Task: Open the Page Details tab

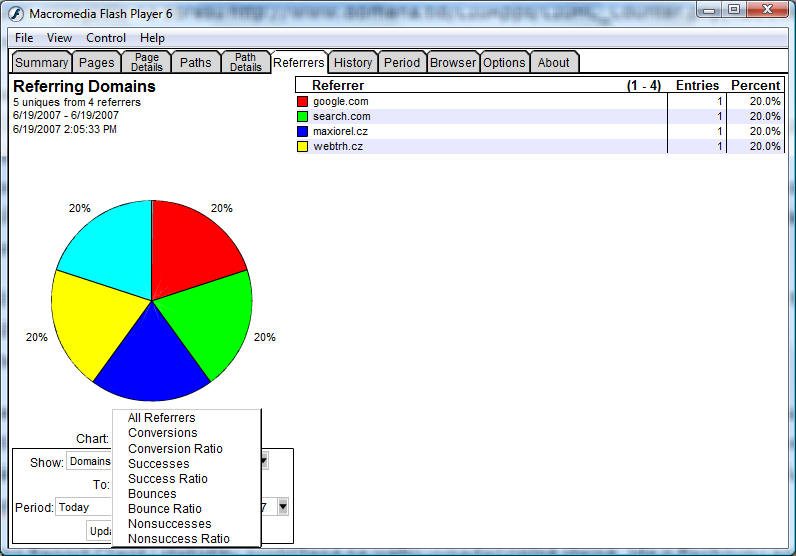Action: pos(147,62)
